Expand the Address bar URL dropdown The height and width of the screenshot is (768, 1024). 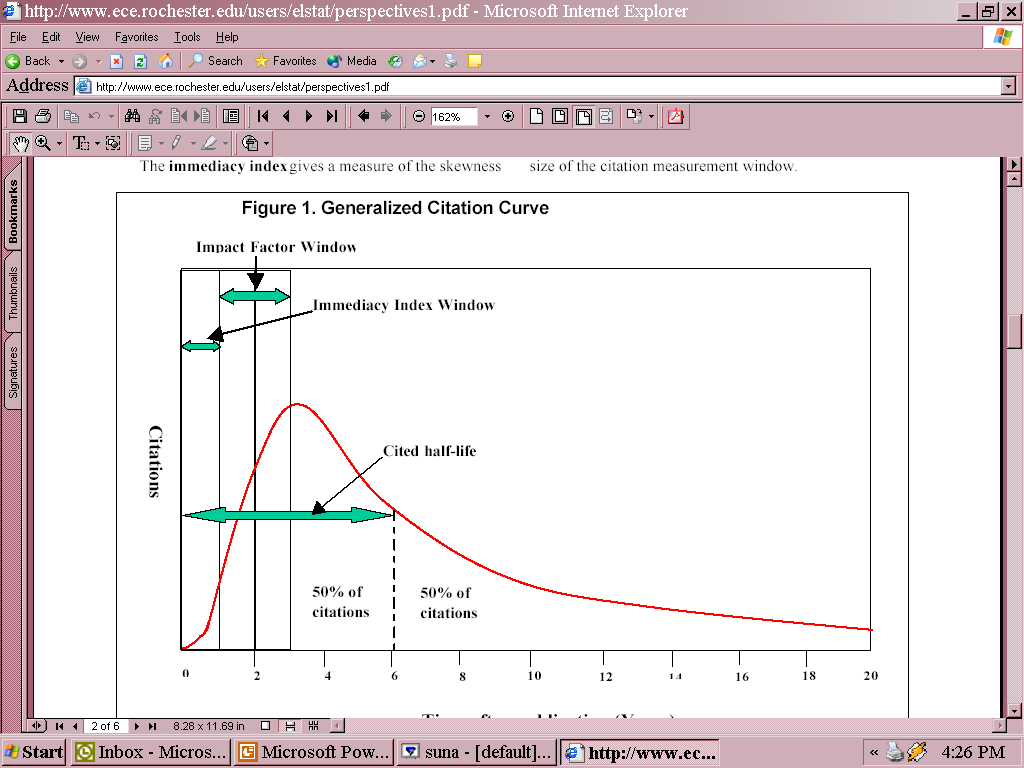coord(1008,86)
